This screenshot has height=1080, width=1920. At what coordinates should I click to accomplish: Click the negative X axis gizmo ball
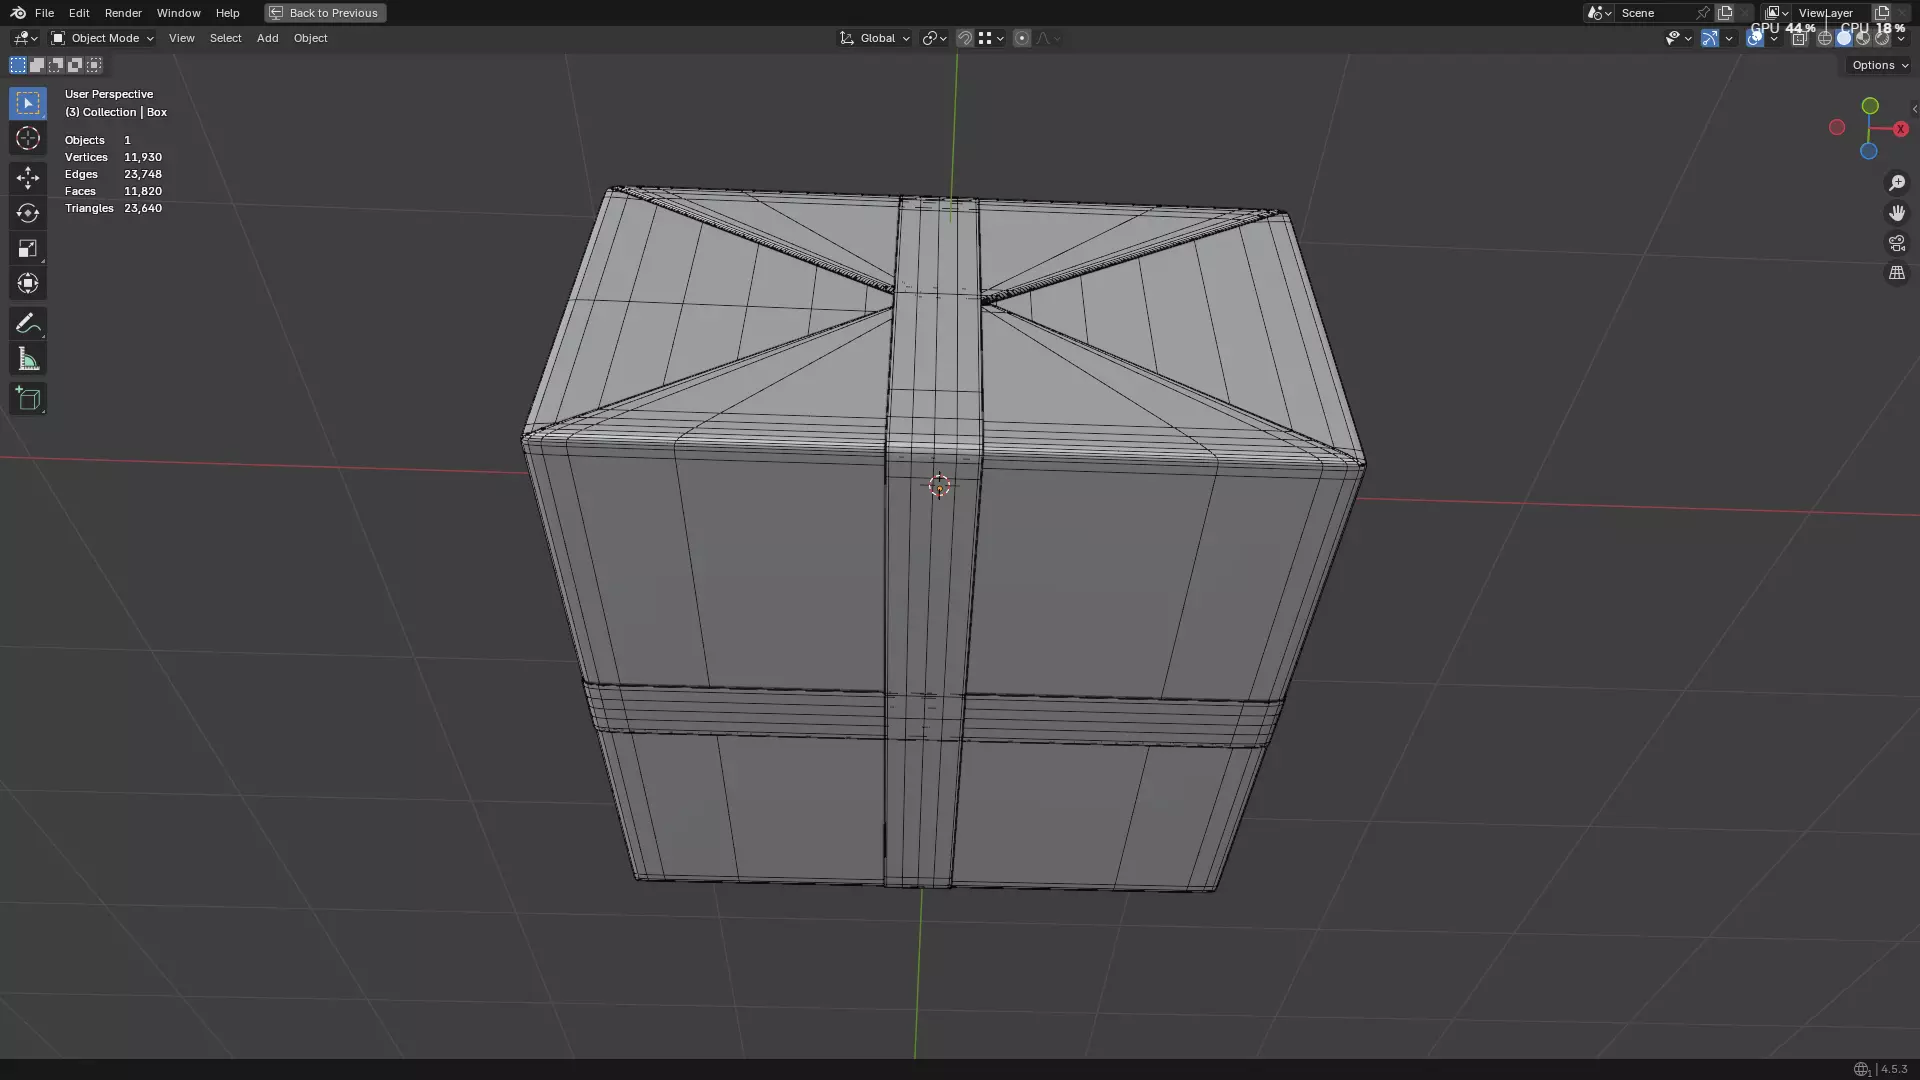1837,127
